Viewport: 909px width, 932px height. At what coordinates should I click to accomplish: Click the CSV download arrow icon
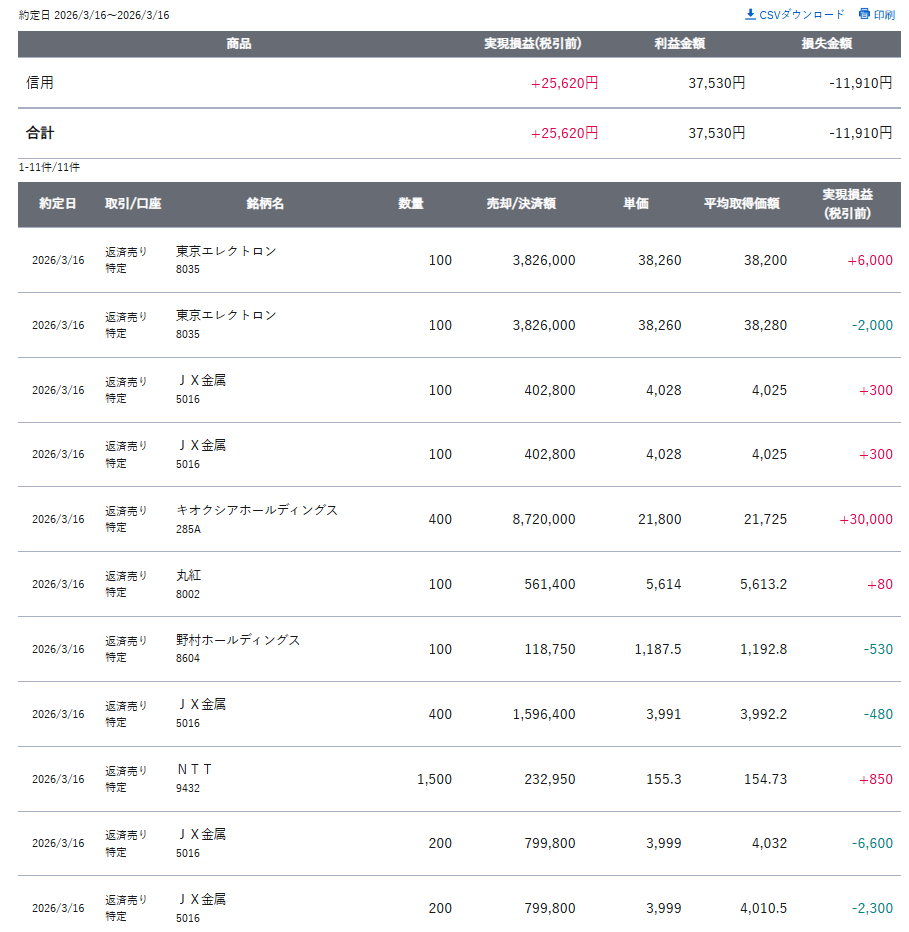pos(751,14)
